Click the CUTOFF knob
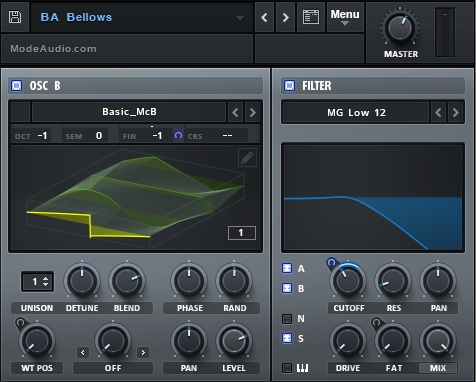This screenshot has width=476, height=382. 348,280
